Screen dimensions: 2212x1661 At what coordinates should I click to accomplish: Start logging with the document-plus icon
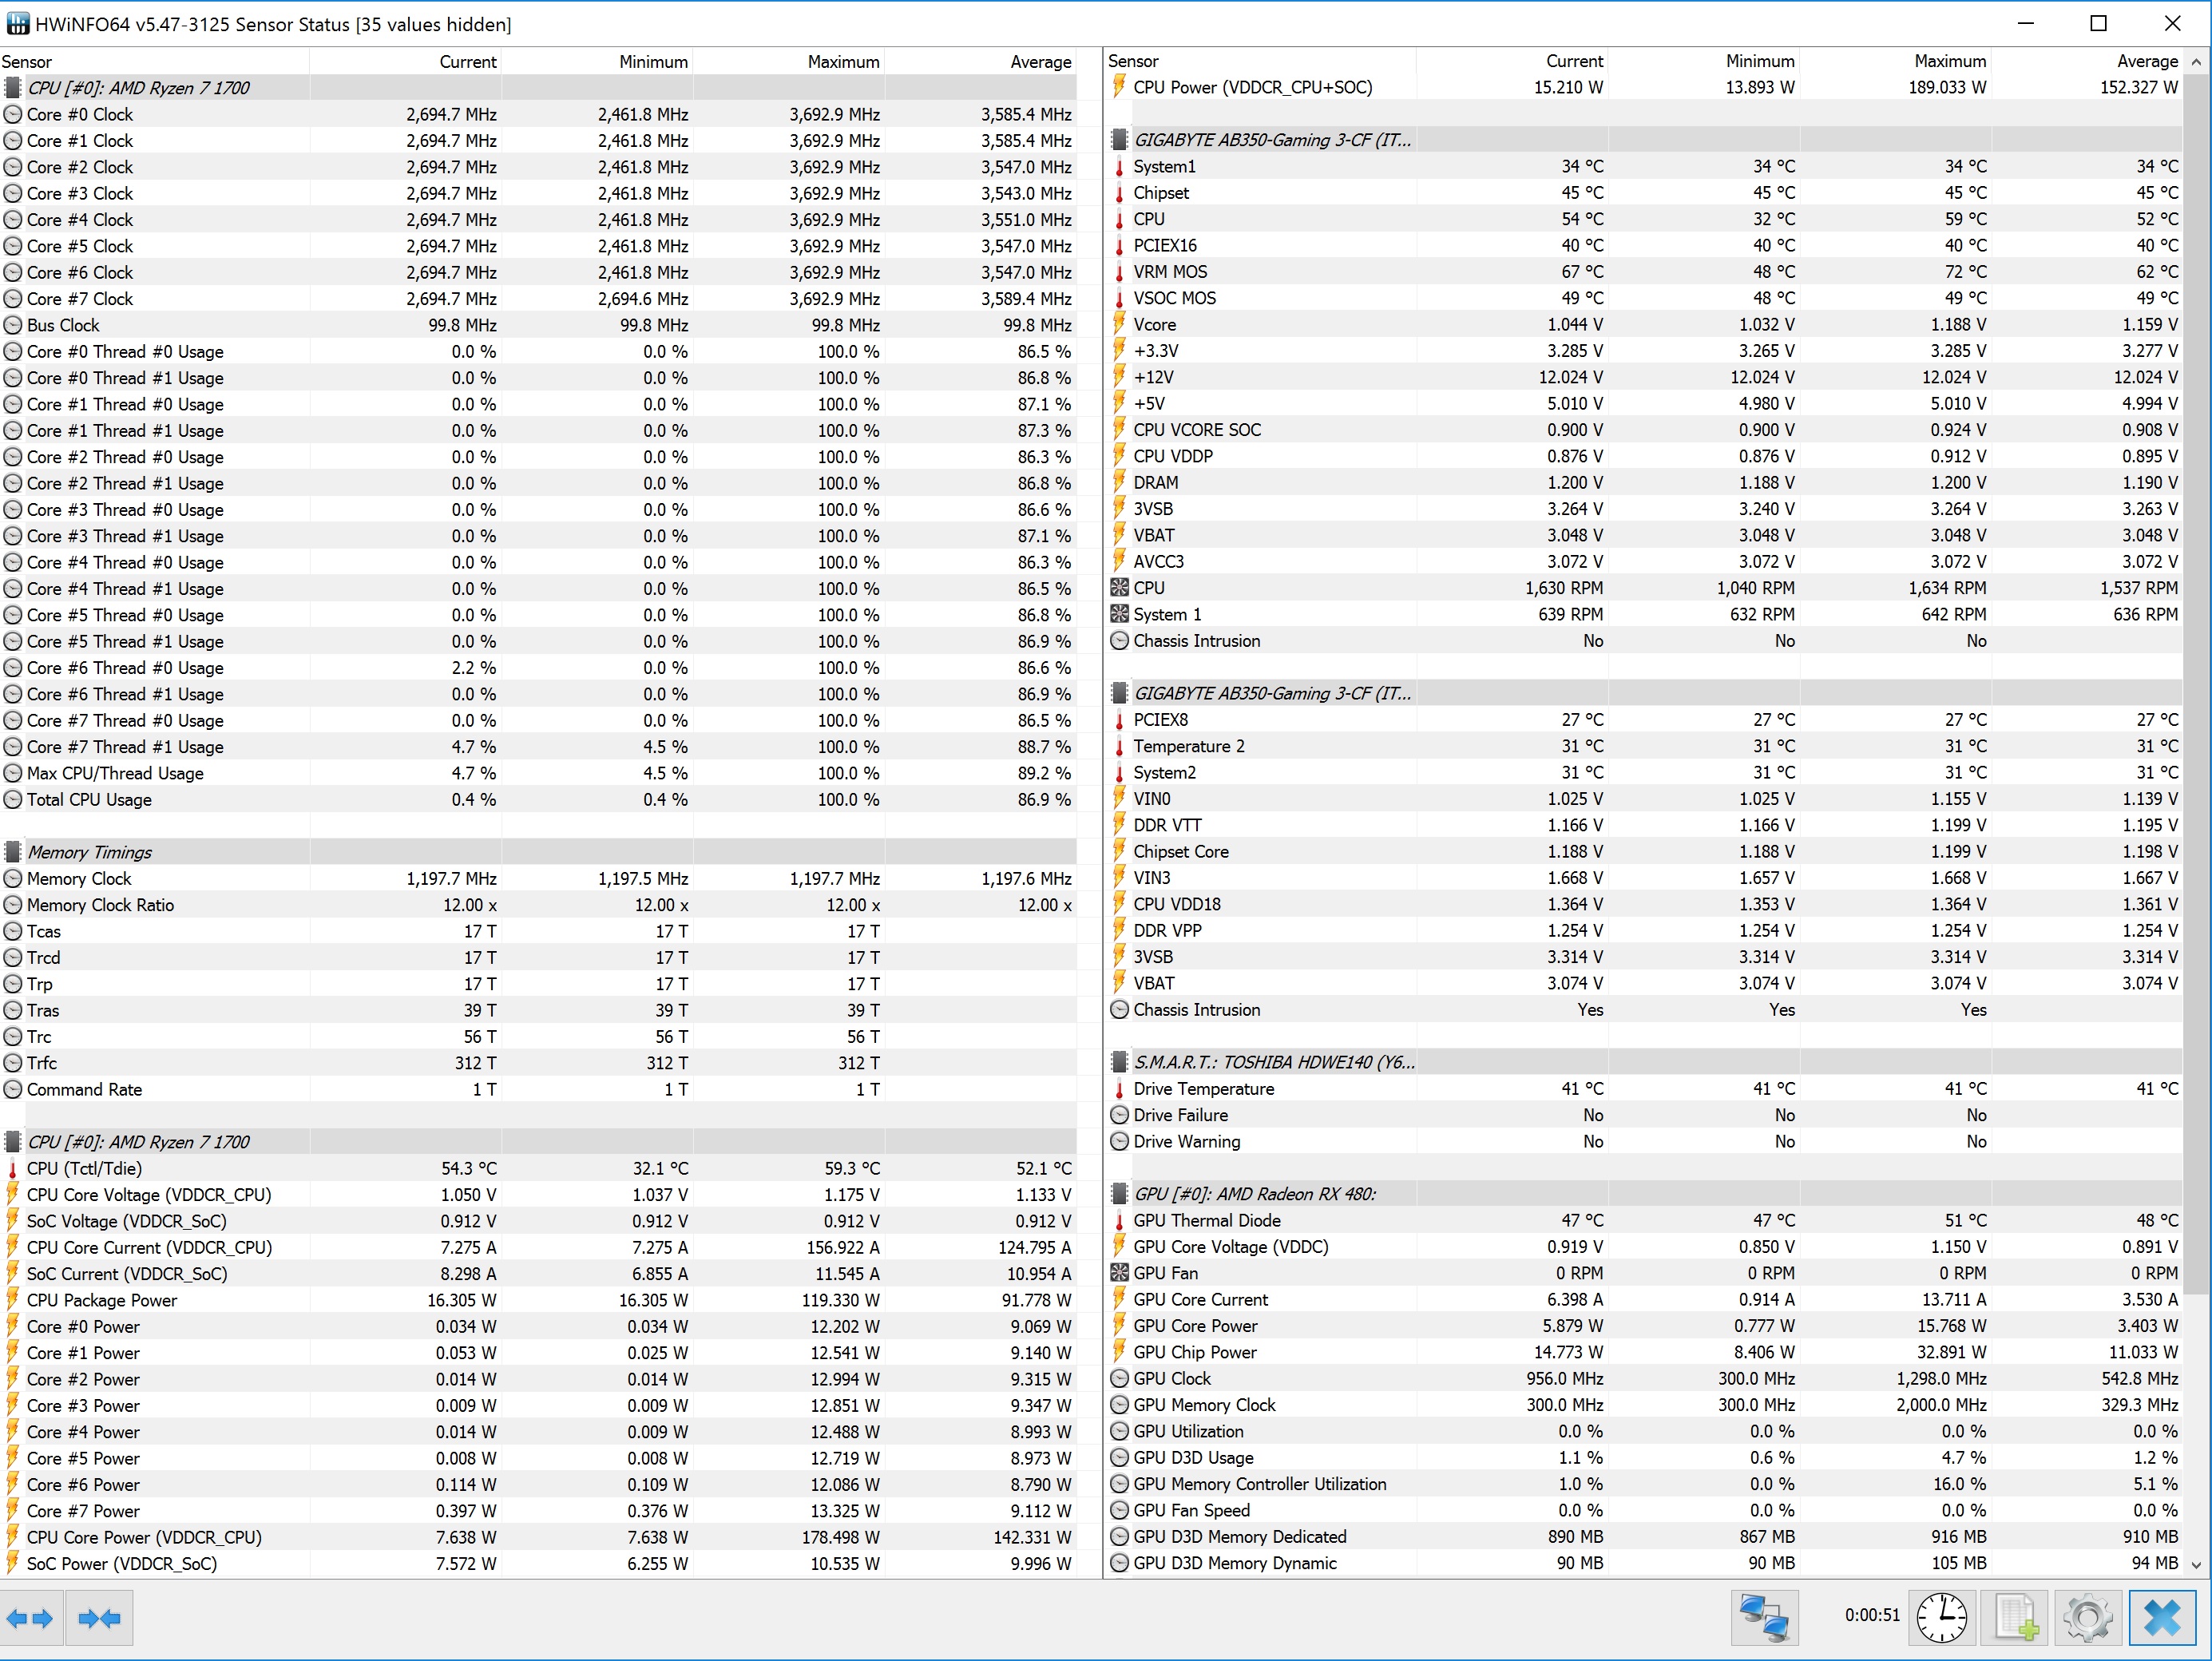point(2015,1617)
